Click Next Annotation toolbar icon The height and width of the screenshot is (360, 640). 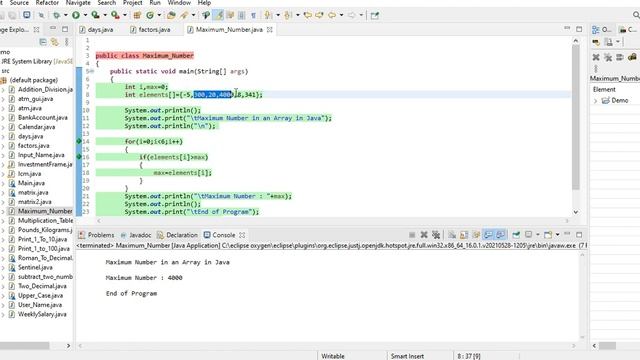[x=268, y=16]
